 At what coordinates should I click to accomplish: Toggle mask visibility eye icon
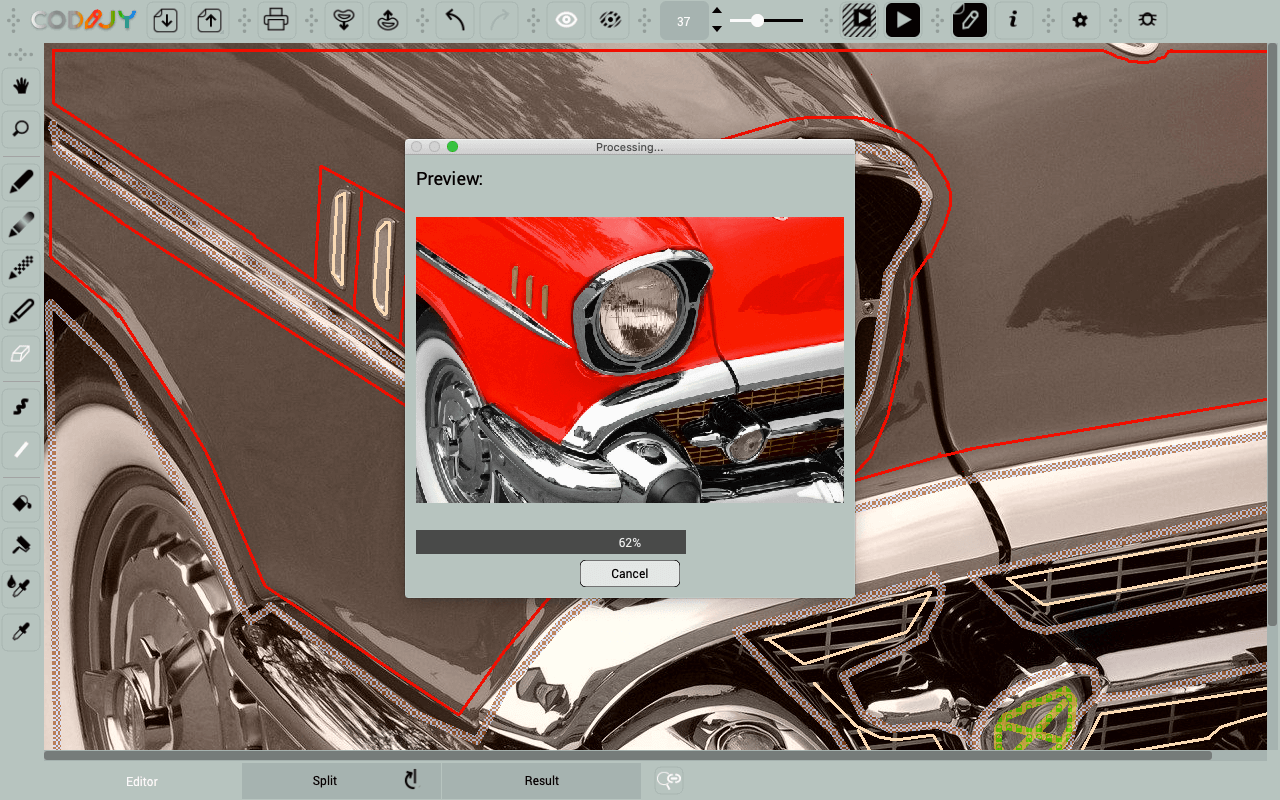point(566,20)
